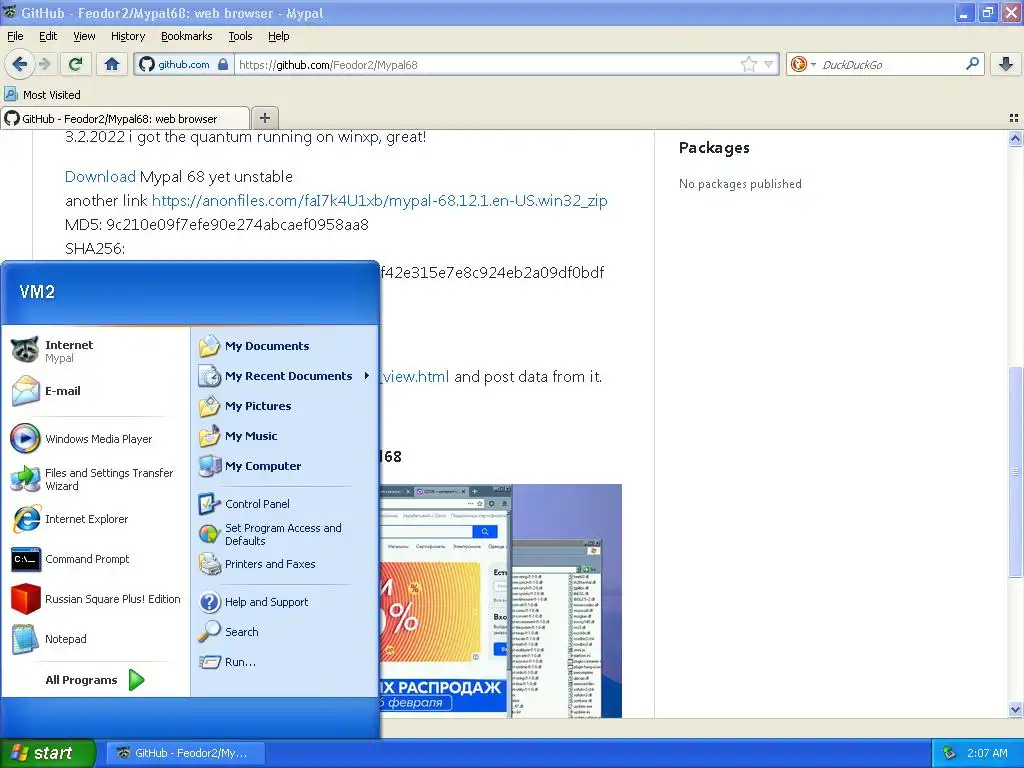Screen dimensions: 1024x768
Task: Click the browser Back arrow button
Action: tap(20, 64)
